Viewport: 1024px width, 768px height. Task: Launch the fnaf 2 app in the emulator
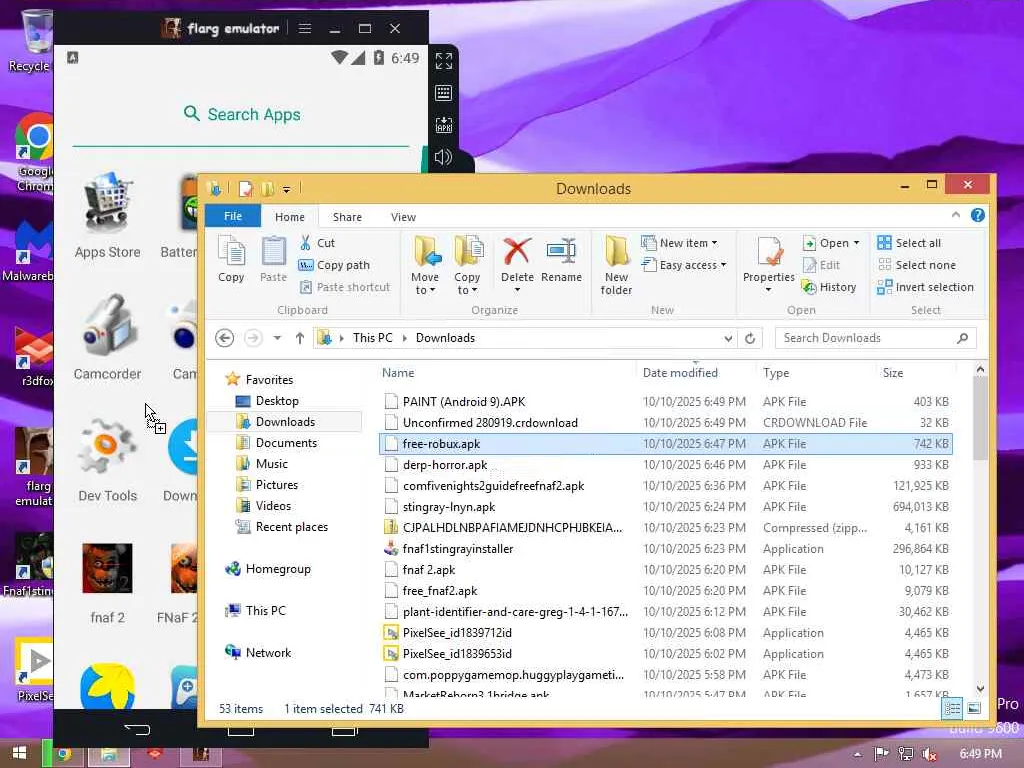coord(108,583)
